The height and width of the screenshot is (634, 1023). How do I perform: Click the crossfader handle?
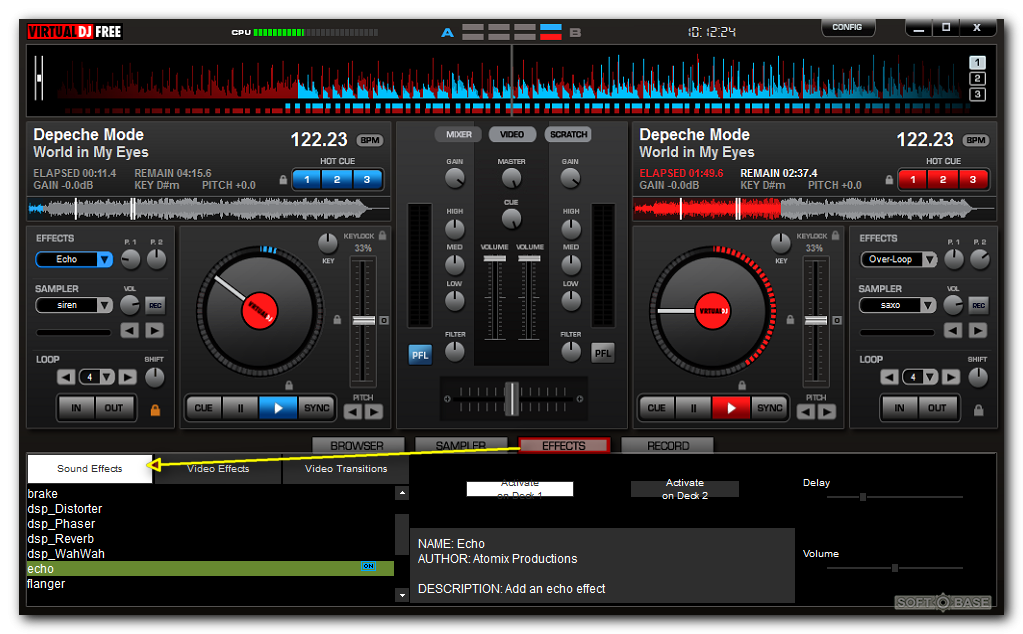tap(513, 399)
